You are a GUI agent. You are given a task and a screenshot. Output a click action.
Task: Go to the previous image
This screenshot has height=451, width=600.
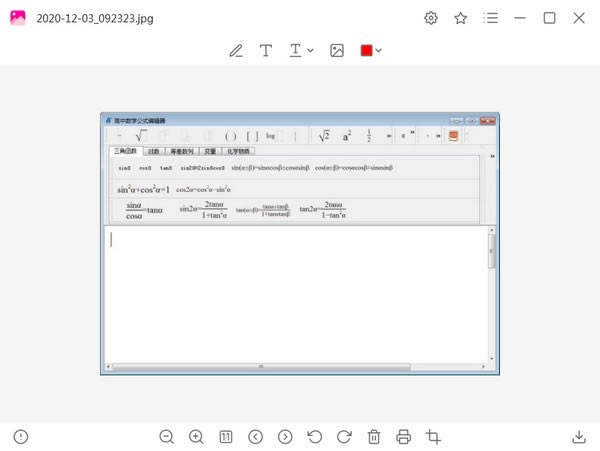pyautogui.click(x=255, y=436)
